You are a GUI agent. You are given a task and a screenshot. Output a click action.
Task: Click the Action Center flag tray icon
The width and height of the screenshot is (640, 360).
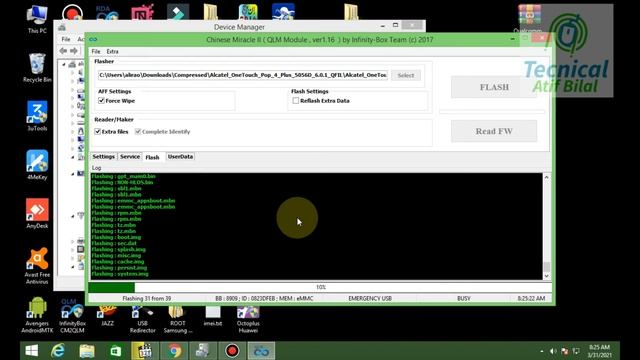point(564,351)
